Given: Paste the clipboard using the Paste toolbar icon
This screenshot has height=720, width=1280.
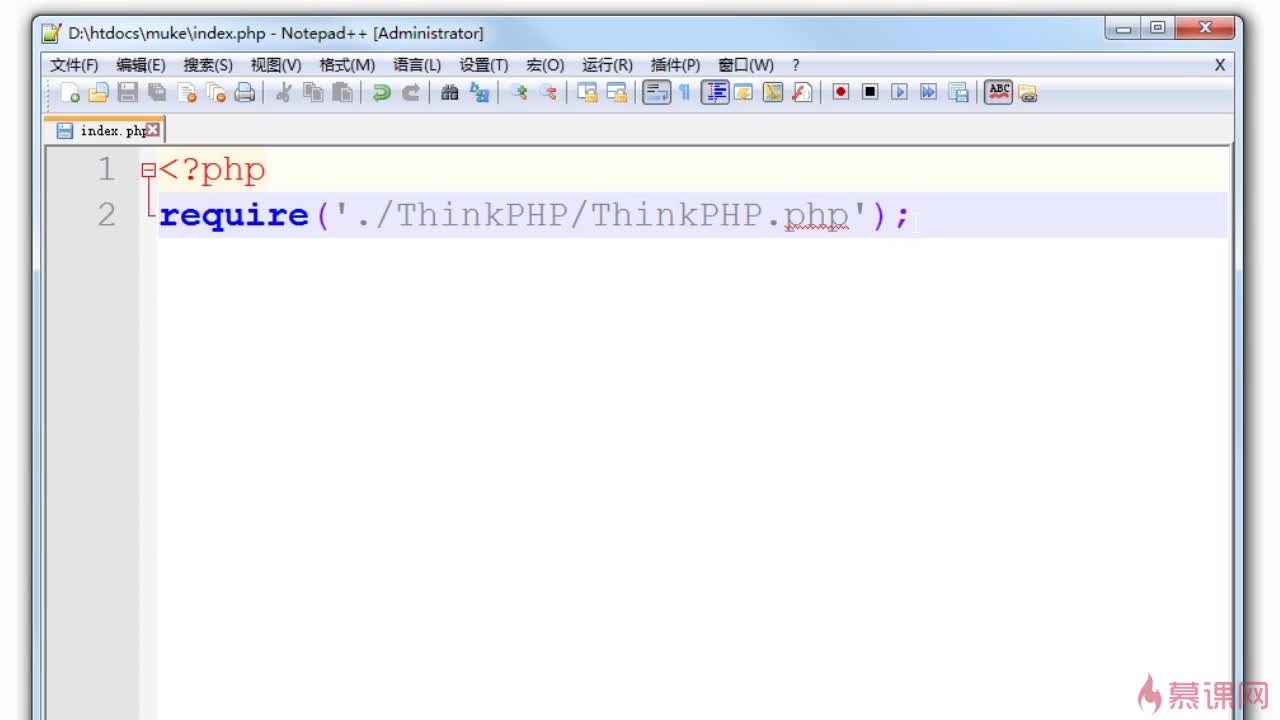Looking at the screenshot, I should point(343,93).
